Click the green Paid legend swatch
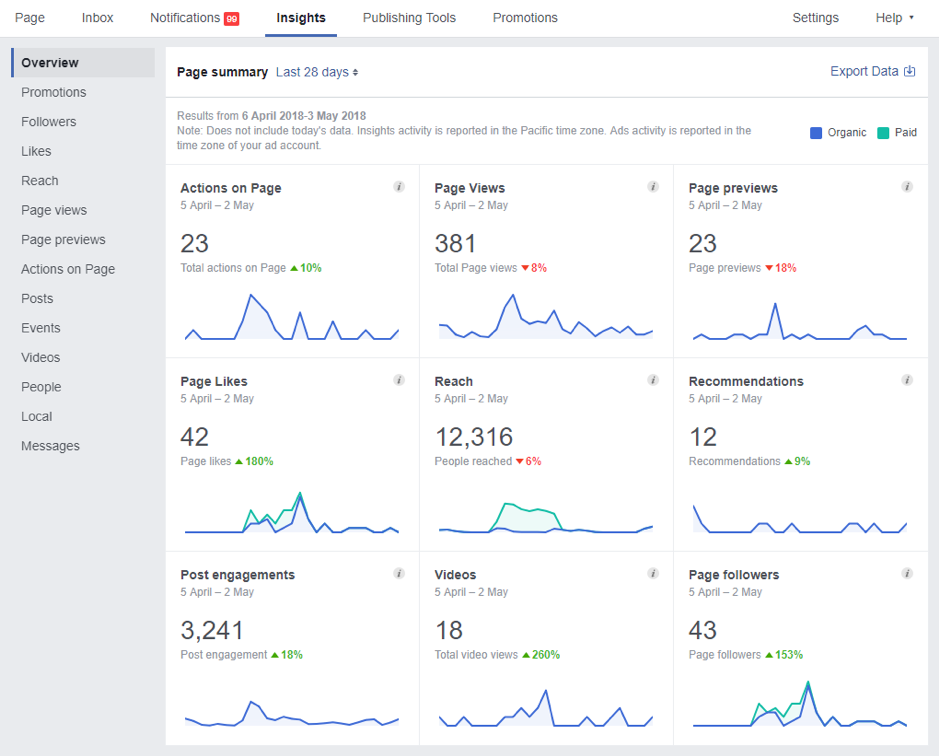This screenshot has height=756, width=939. [883, 132]
